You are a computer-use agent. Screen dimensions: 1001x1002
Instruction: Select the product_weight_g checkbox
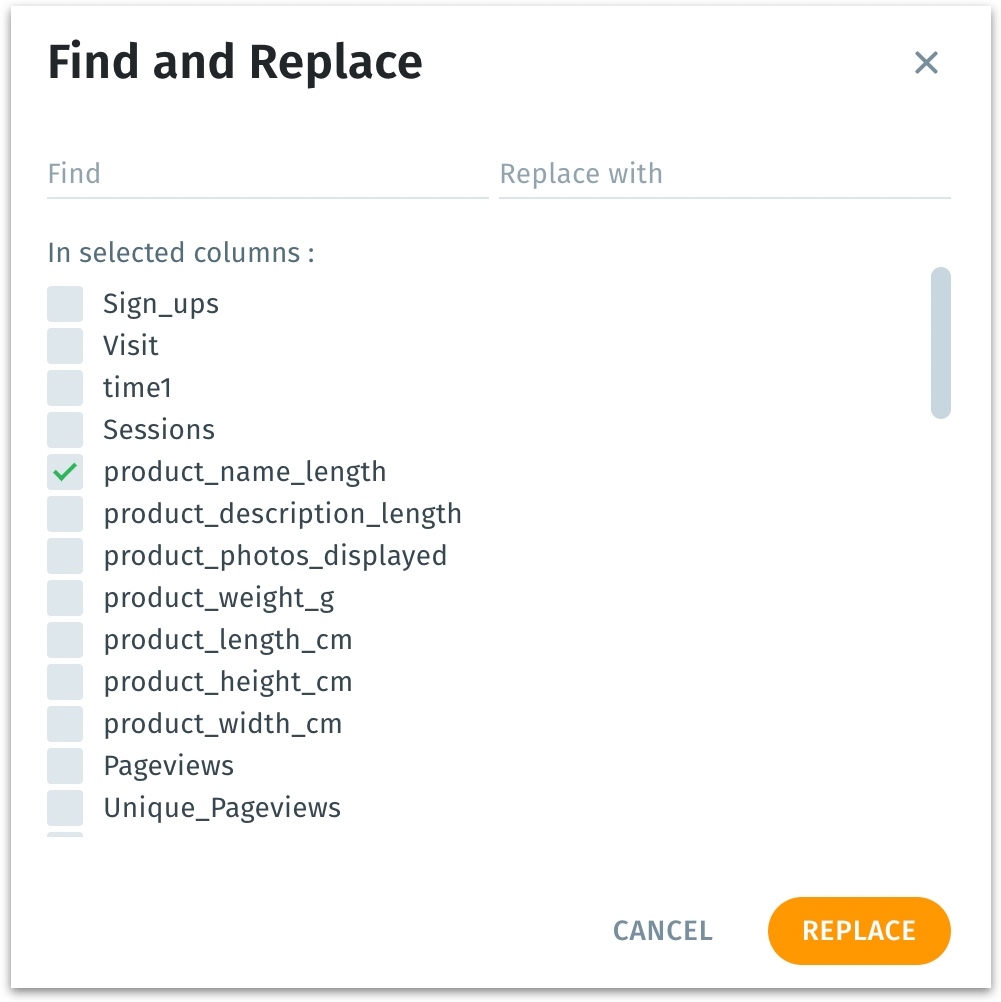65,598
